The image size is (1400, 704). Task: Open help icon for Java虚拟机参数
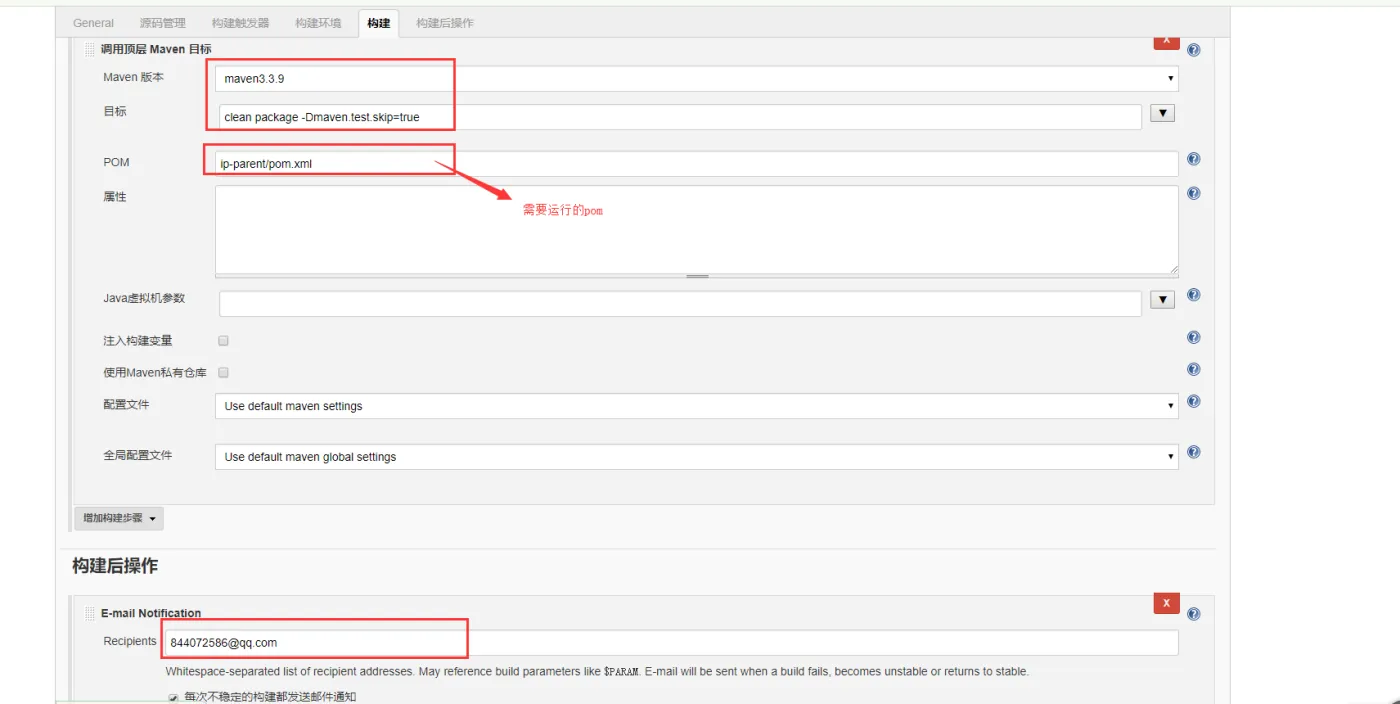click(x=1193, y=295)
